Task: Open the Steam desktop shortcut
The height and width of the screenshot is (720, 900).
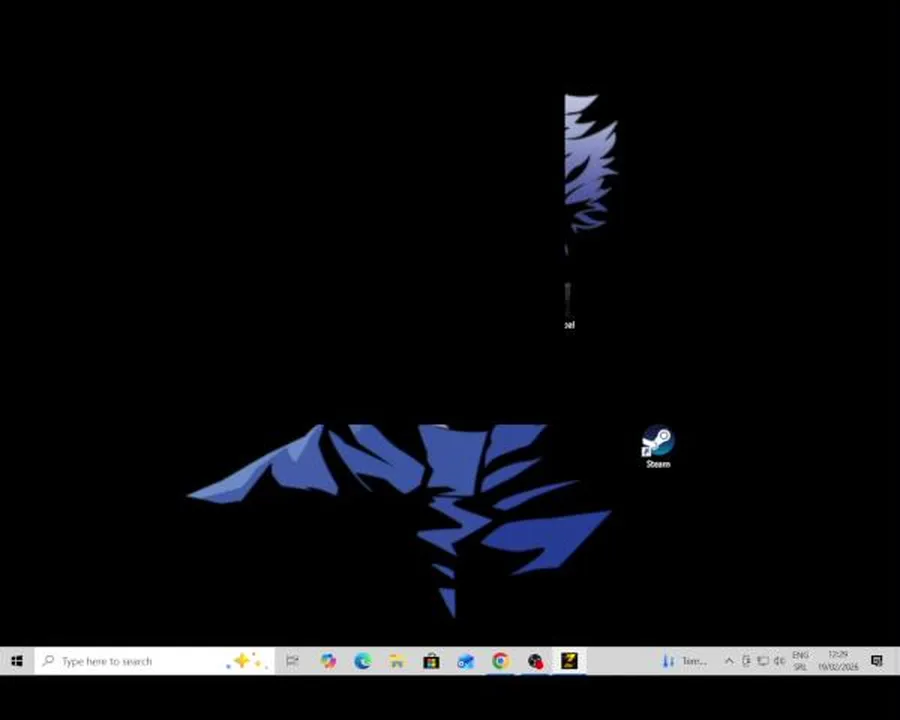Action: (658, 447)
